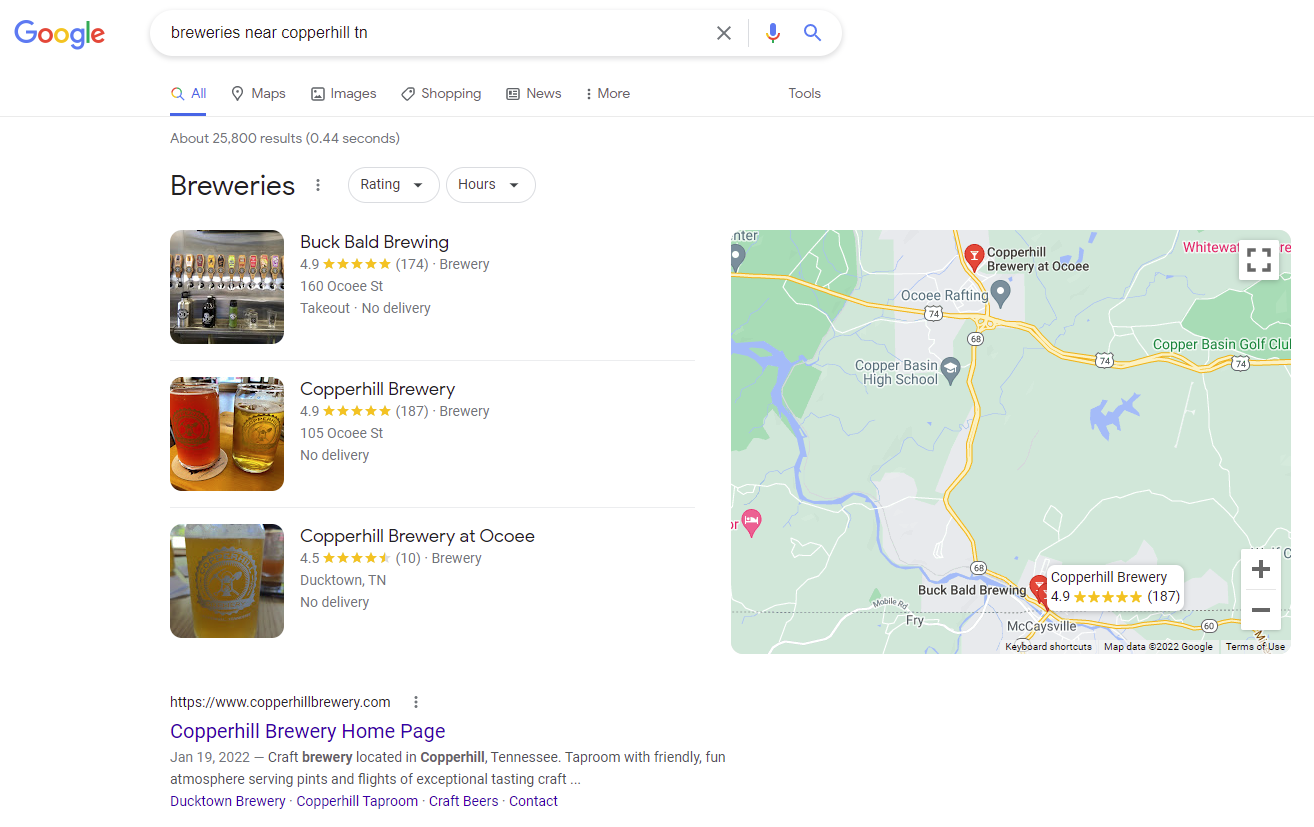Open the map Keyboard shortcuts
1314x827 pixels.
tap(1048, 647)
